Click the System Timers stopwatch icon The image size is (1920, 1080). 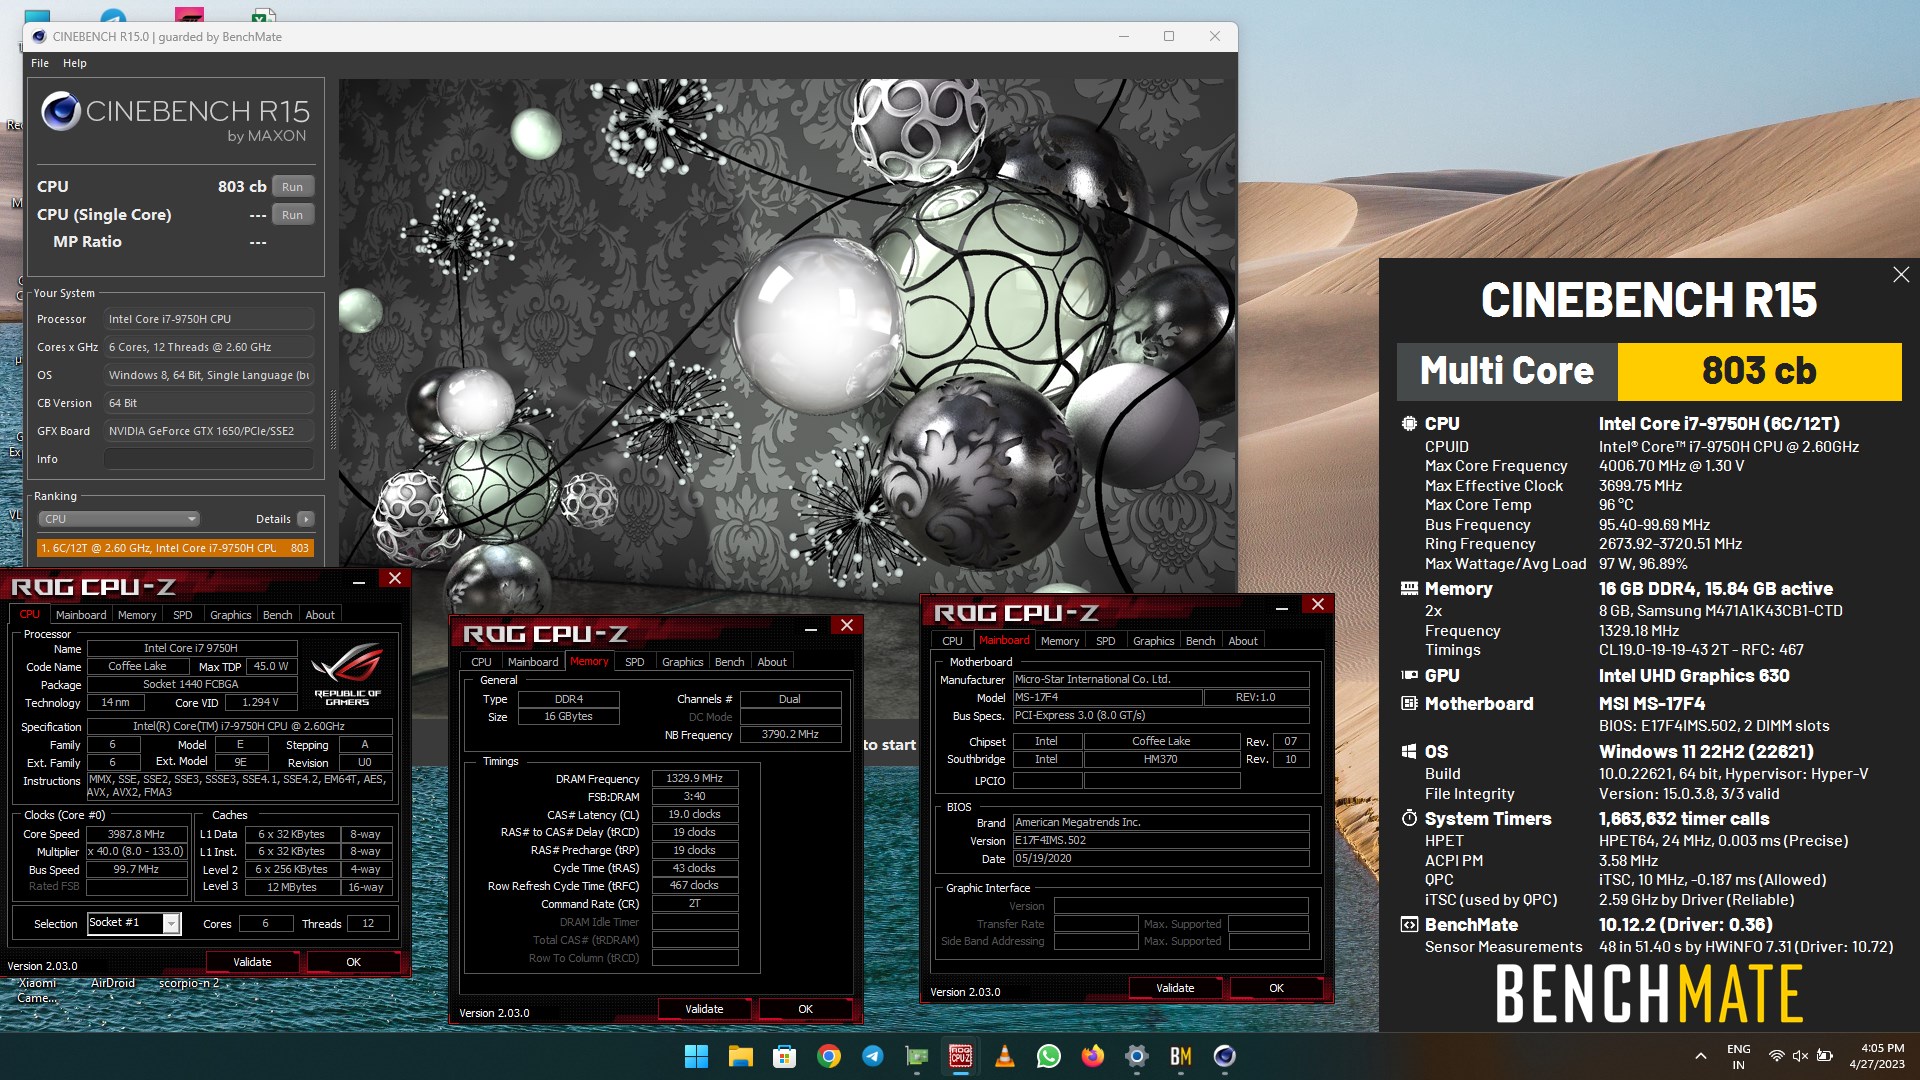click(x=1409, y=819)
